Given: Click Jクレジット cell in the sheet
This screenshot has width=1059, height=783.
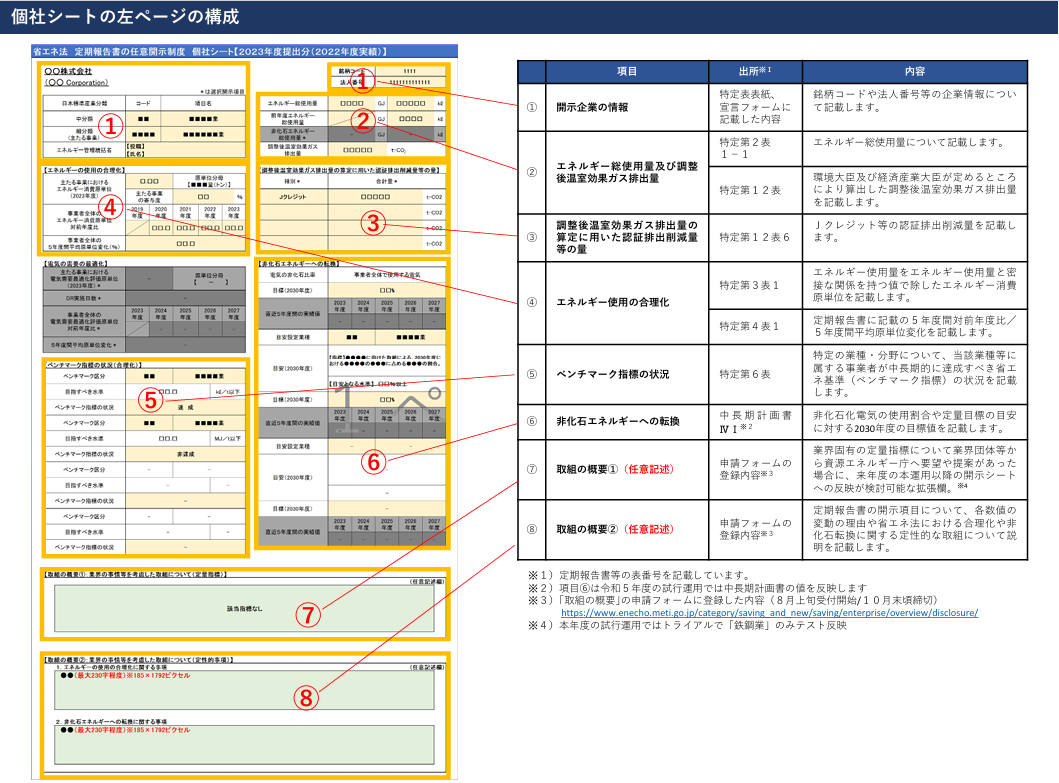Looking at the screenshot, I should point(292,197).
